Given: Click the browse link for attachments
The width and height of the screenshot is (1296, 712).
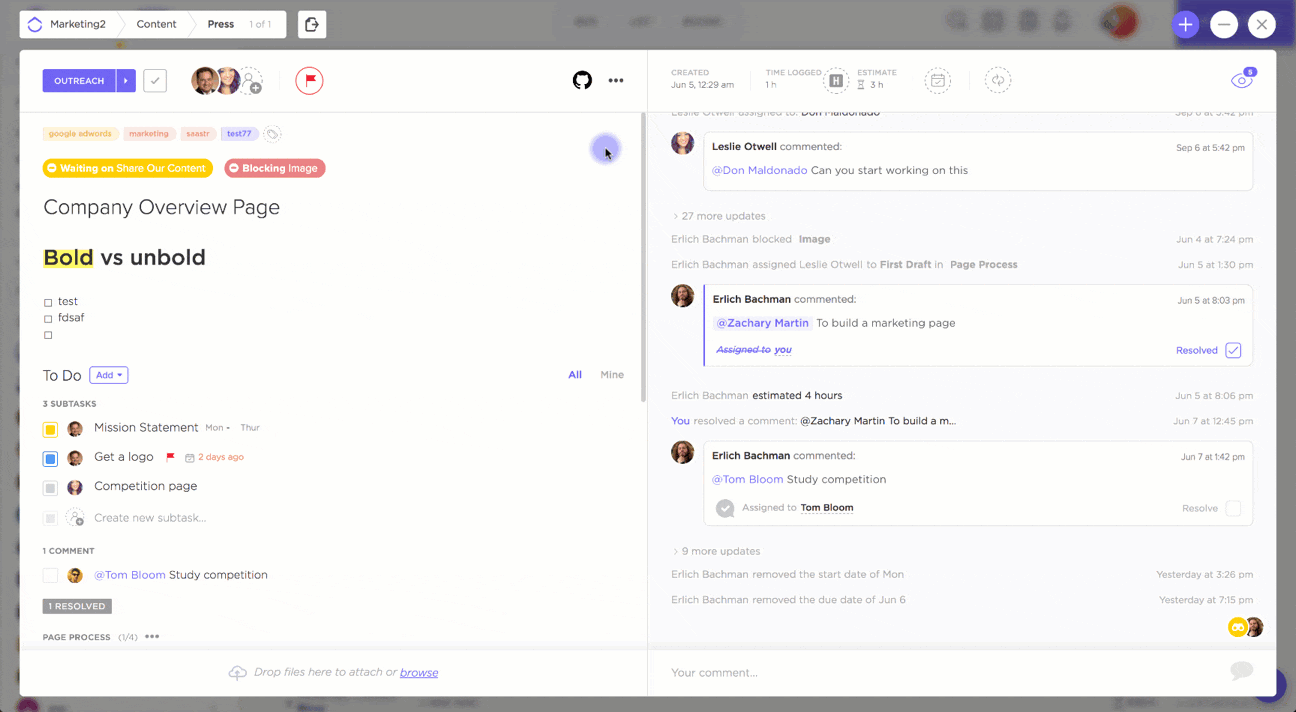Looking at the screenshot, I should 419,673.
